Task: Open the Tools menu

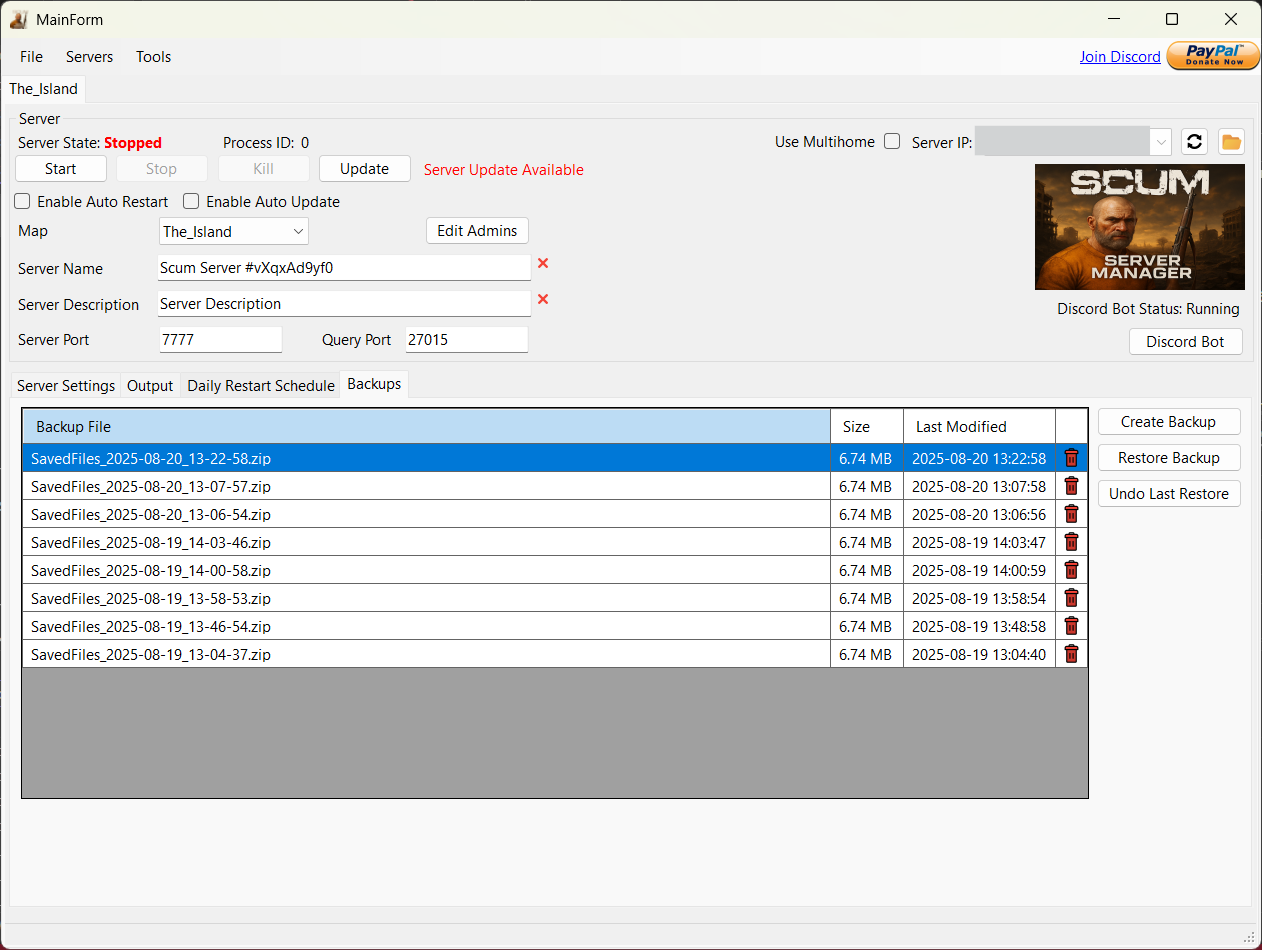Action: (x=154, y=57)
